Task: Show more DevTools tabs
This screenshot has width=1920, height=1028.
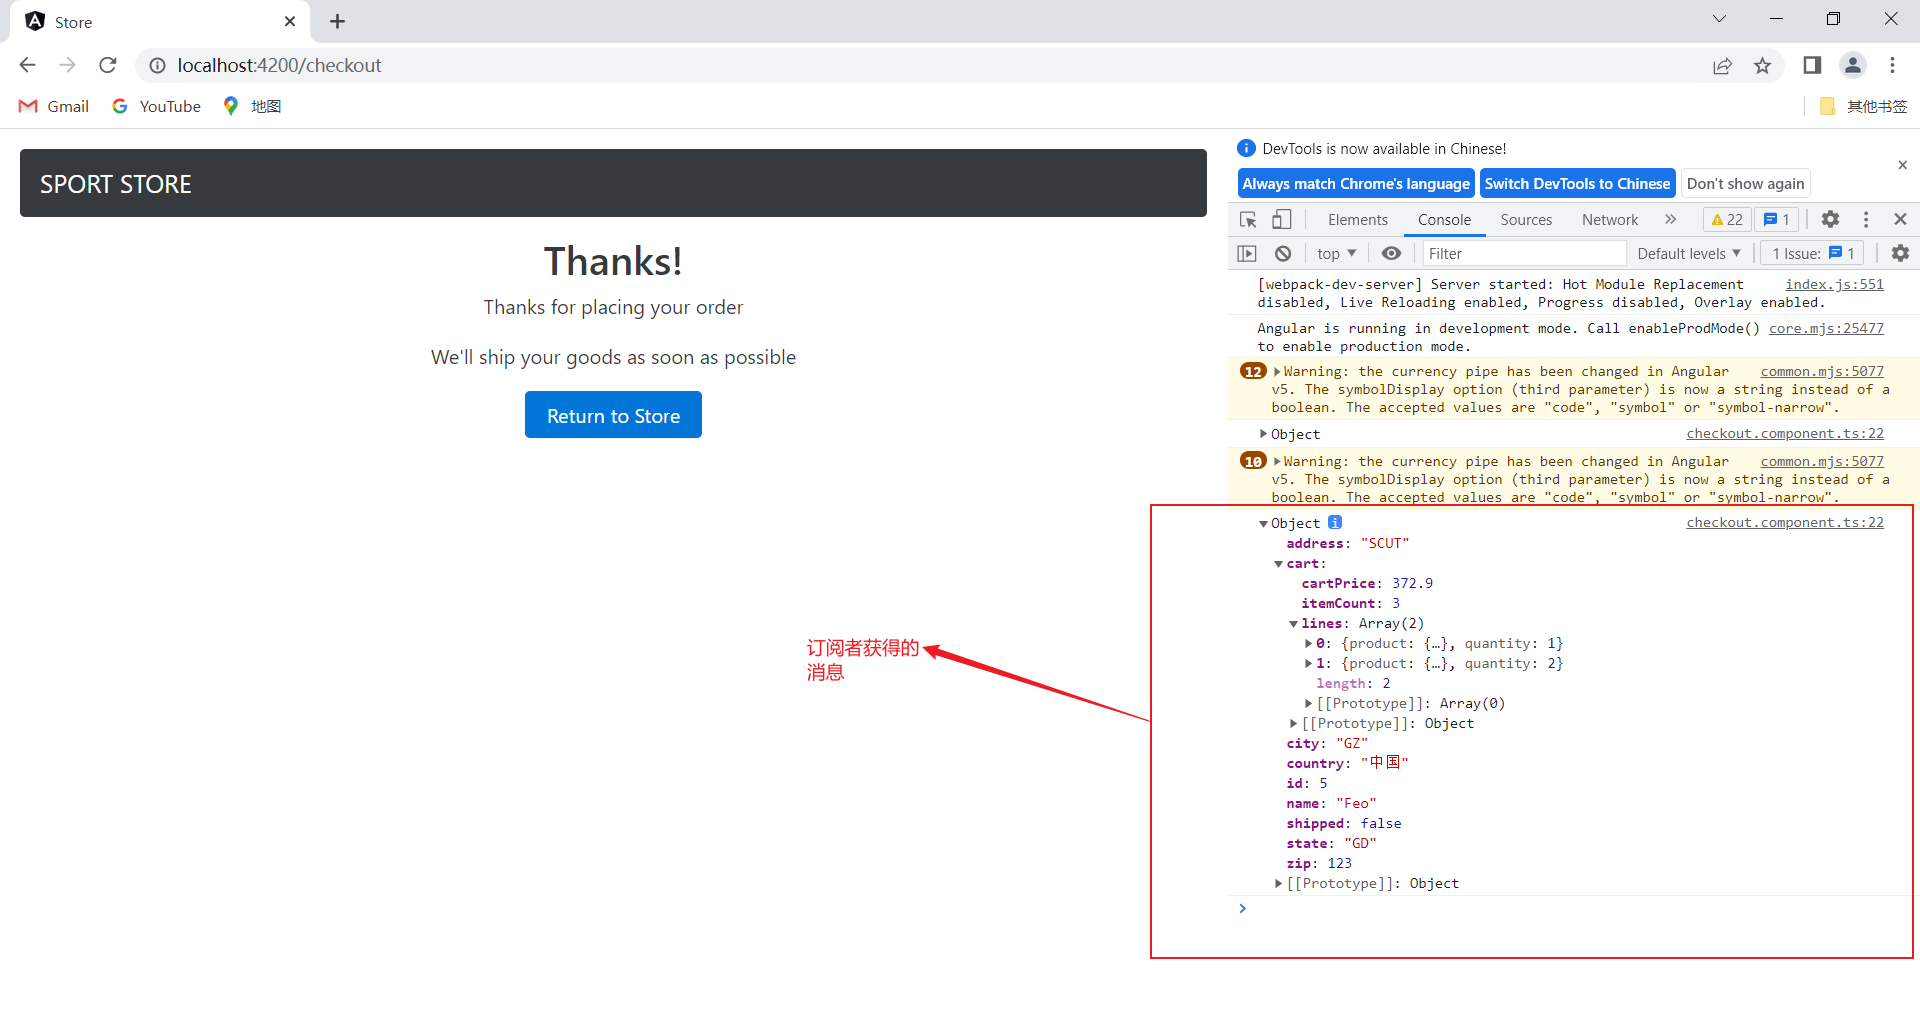Action: (1670, 220)
